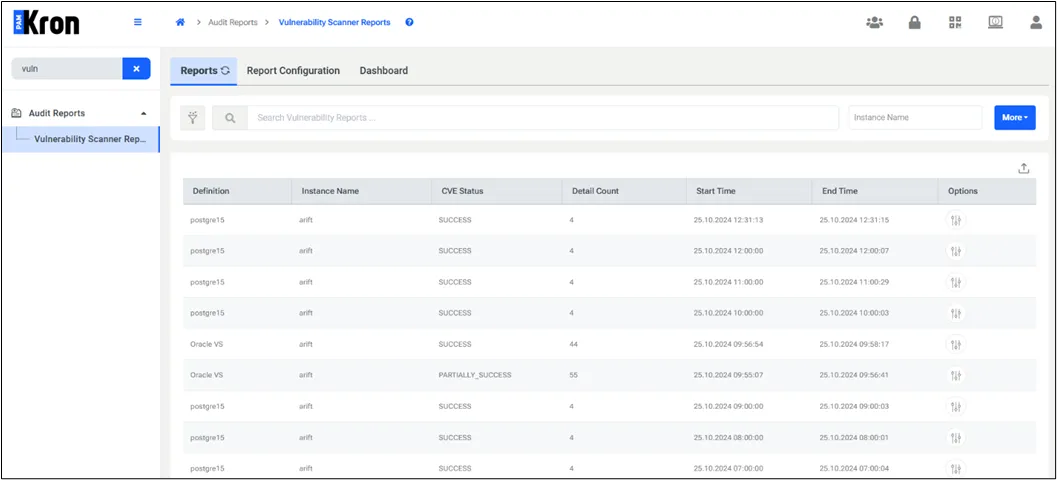Click the magnifier search icon
The image size is (1057, 480).
click(x=230, y=117)
